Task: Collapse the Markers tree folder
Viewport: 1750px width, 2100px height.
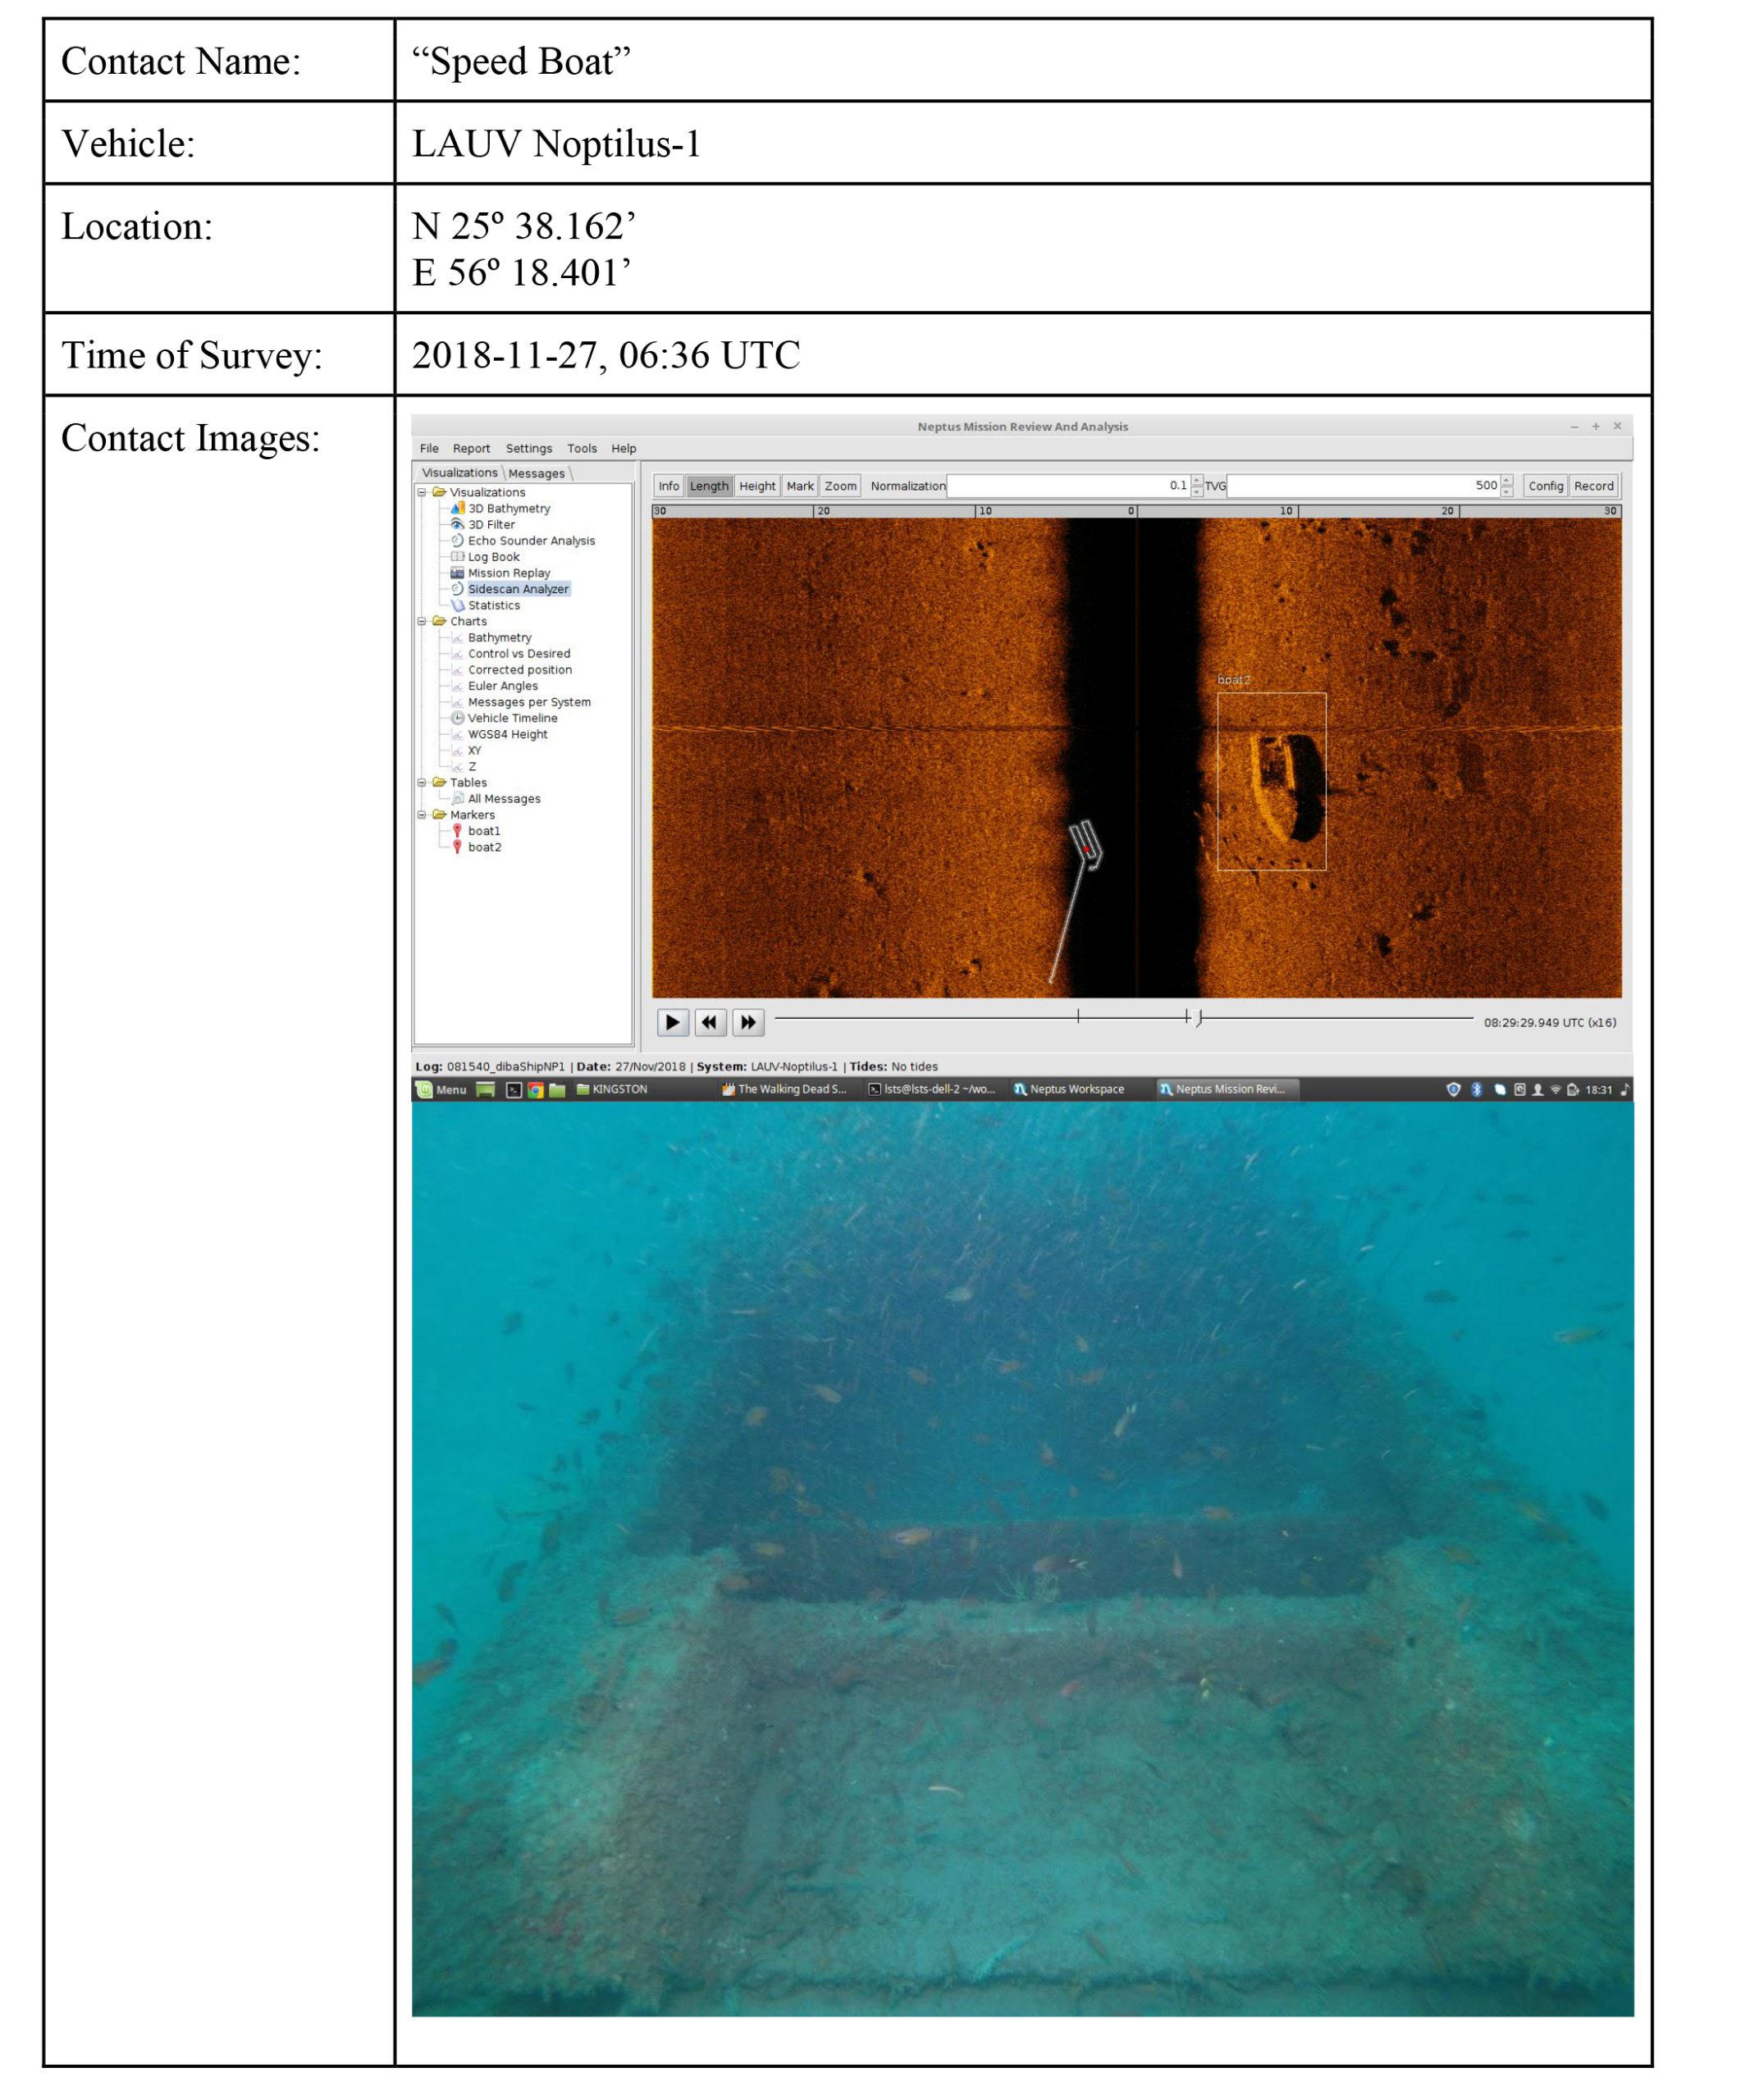Action: (x=422, y=815)
